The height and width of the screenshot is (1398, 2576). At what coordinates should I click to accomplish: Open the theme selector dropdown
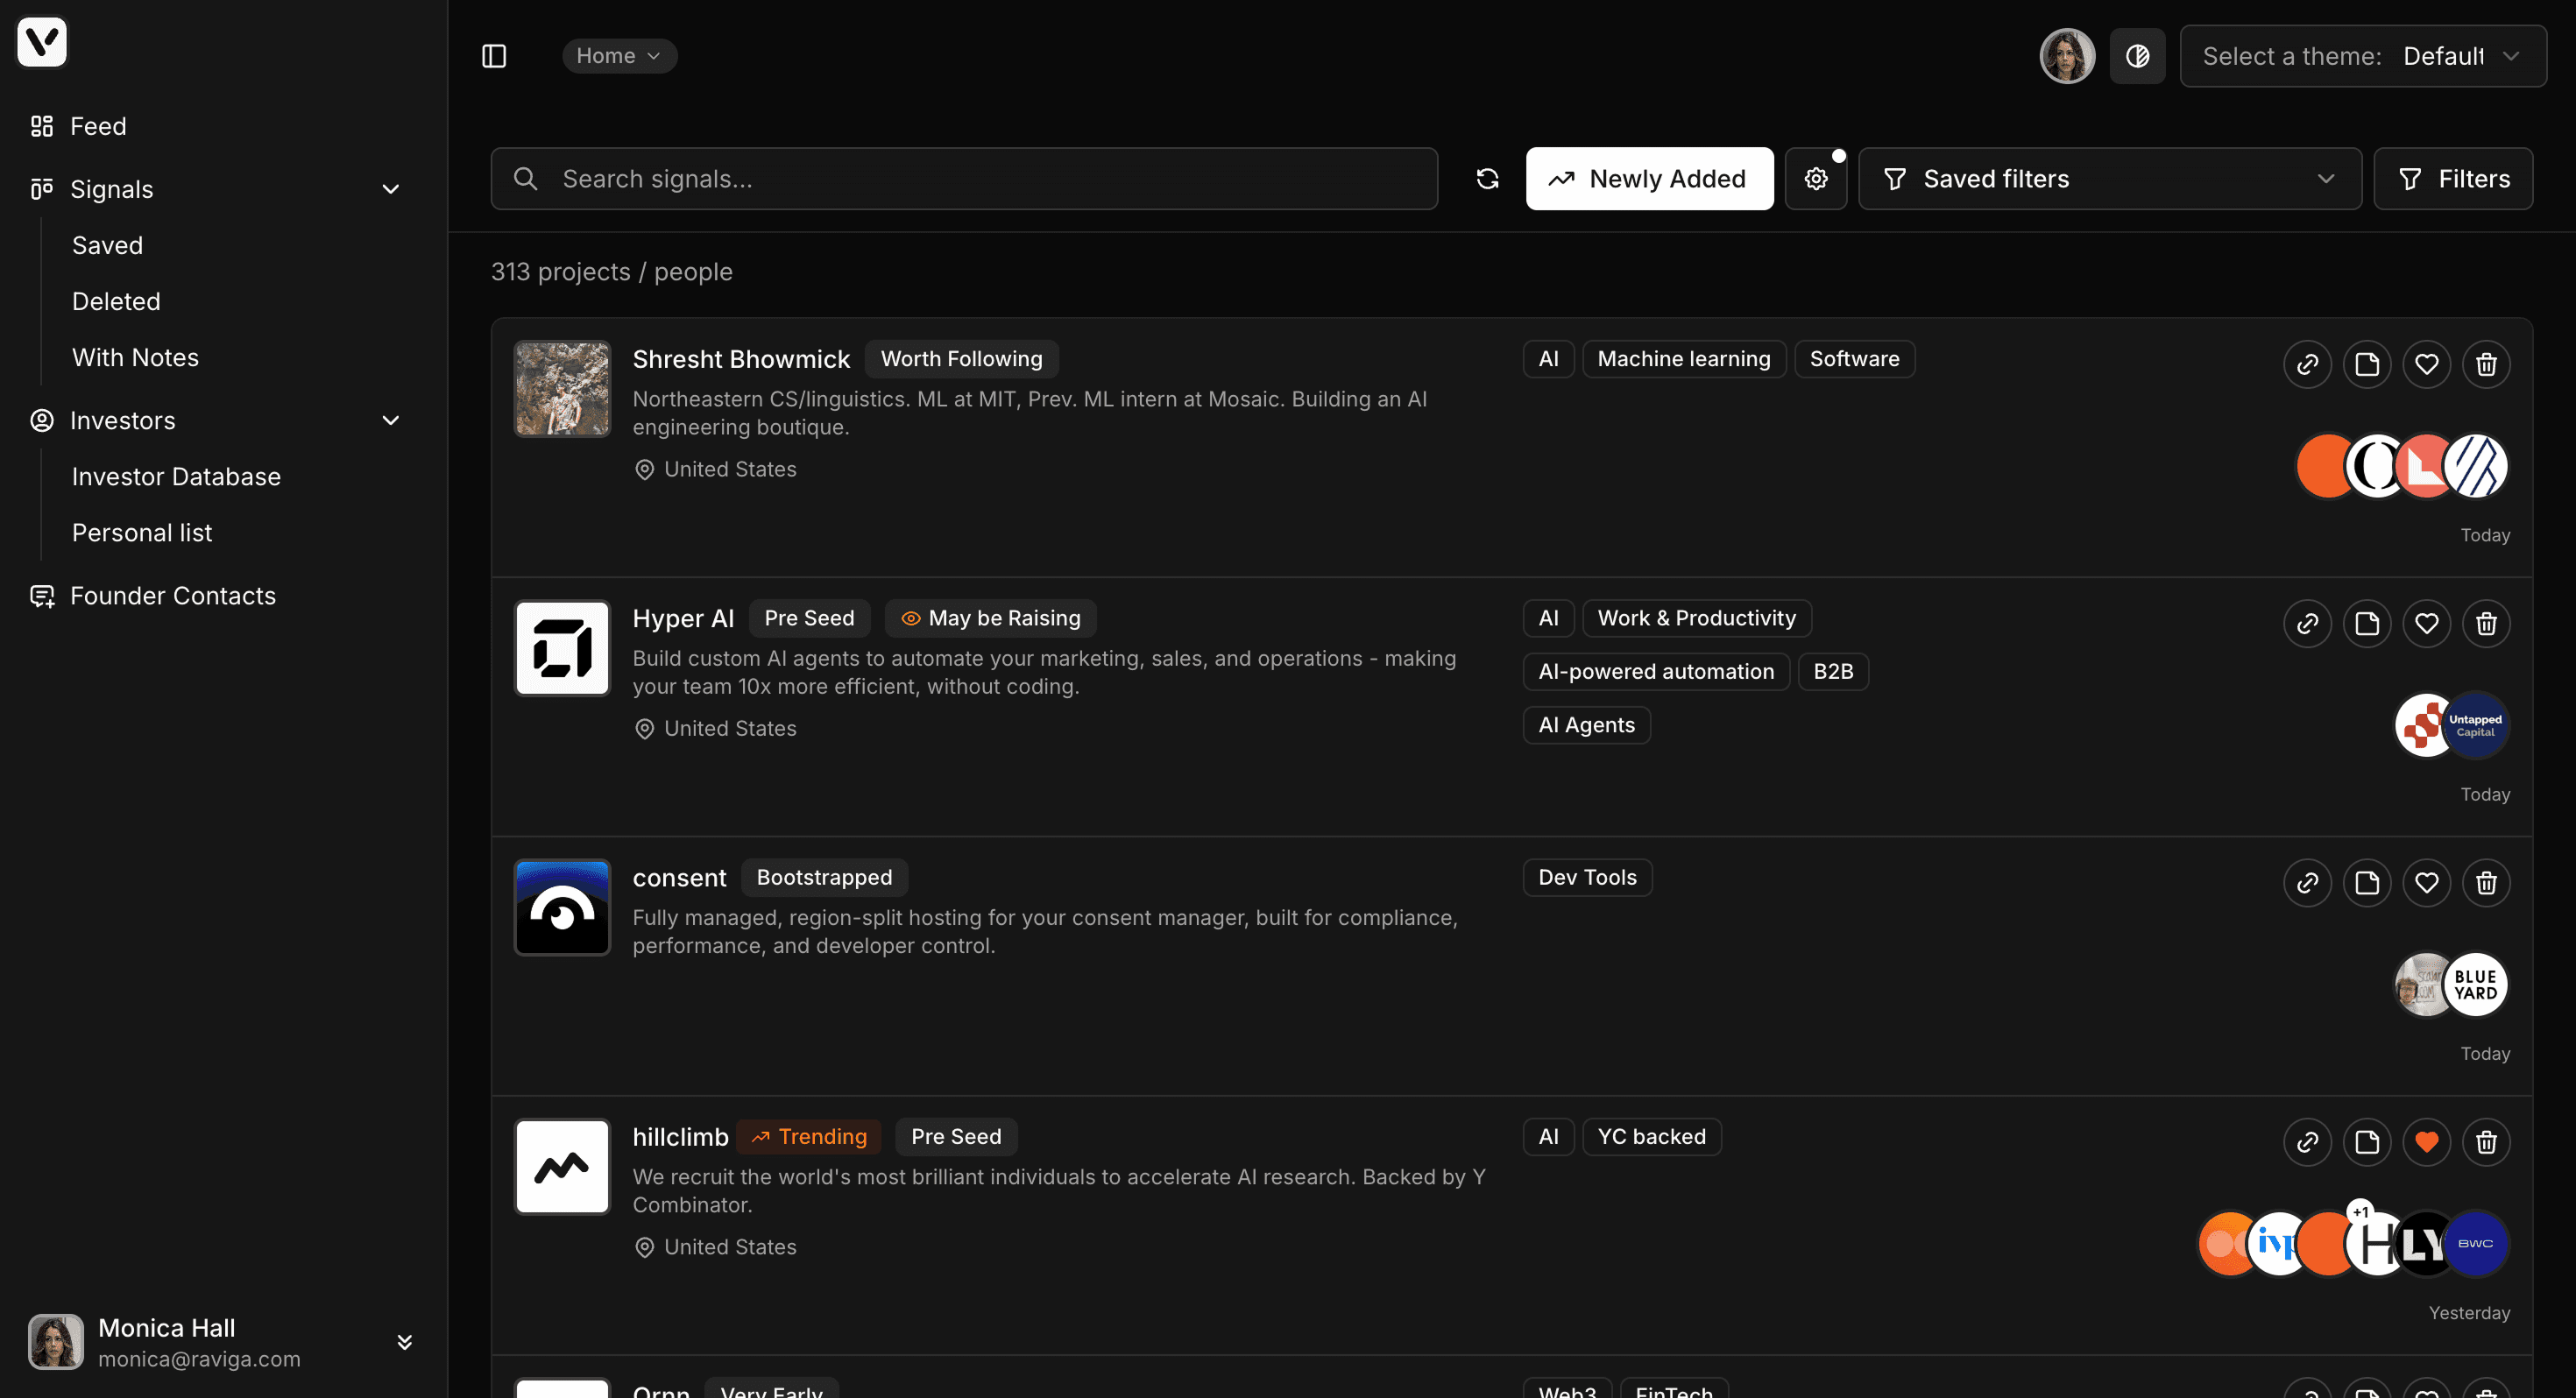2362,56
